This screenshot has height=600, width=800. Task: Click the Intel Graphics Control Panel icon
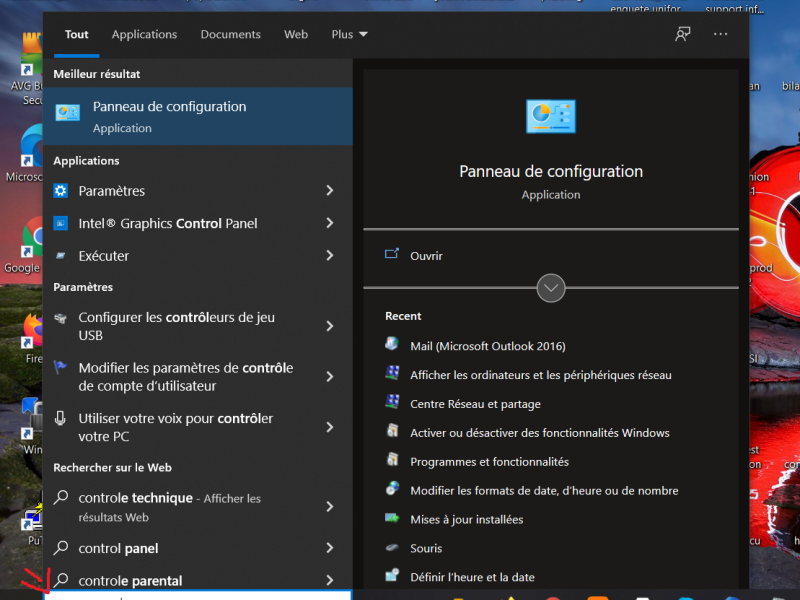61,223
